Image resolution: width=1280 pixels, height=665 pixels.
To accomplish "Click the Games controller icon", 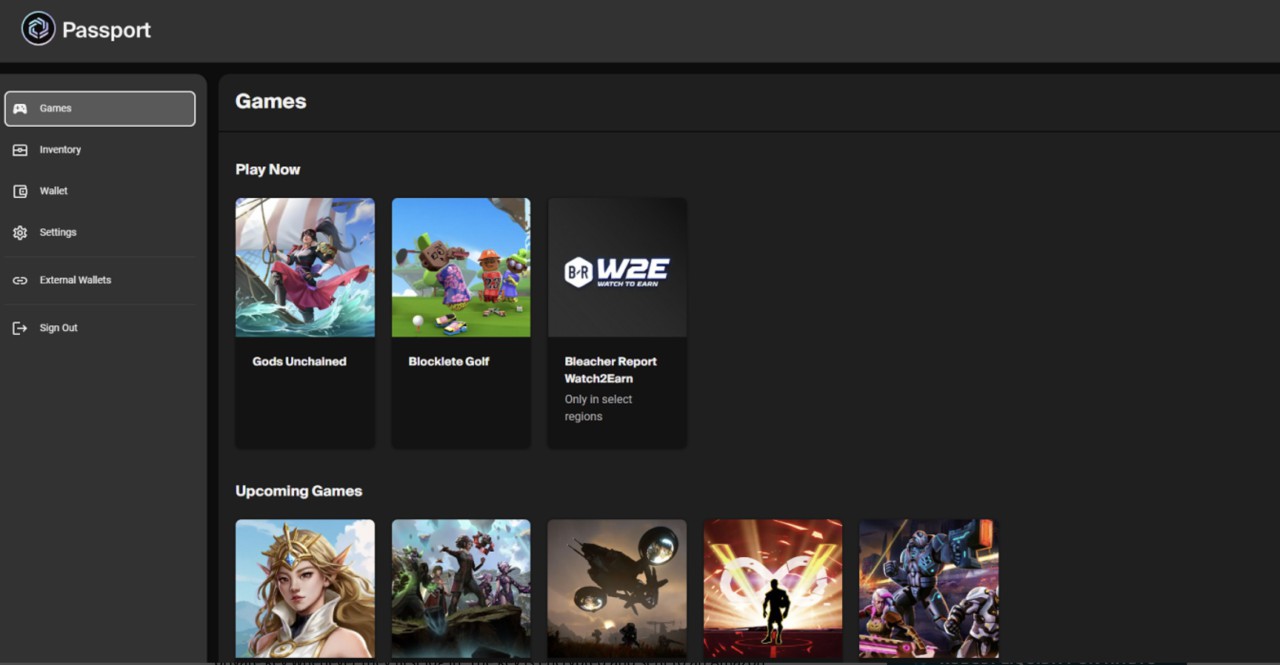I will coord(20,108).
